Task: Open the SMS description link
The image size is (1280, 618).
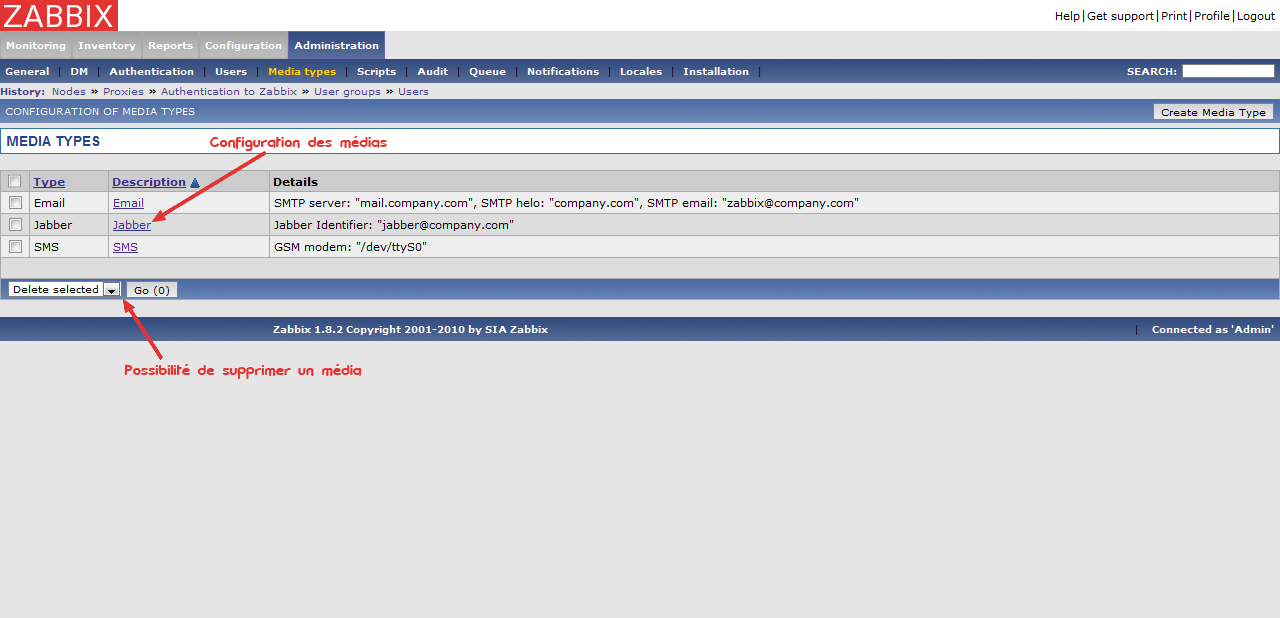Action: [125, 247]
